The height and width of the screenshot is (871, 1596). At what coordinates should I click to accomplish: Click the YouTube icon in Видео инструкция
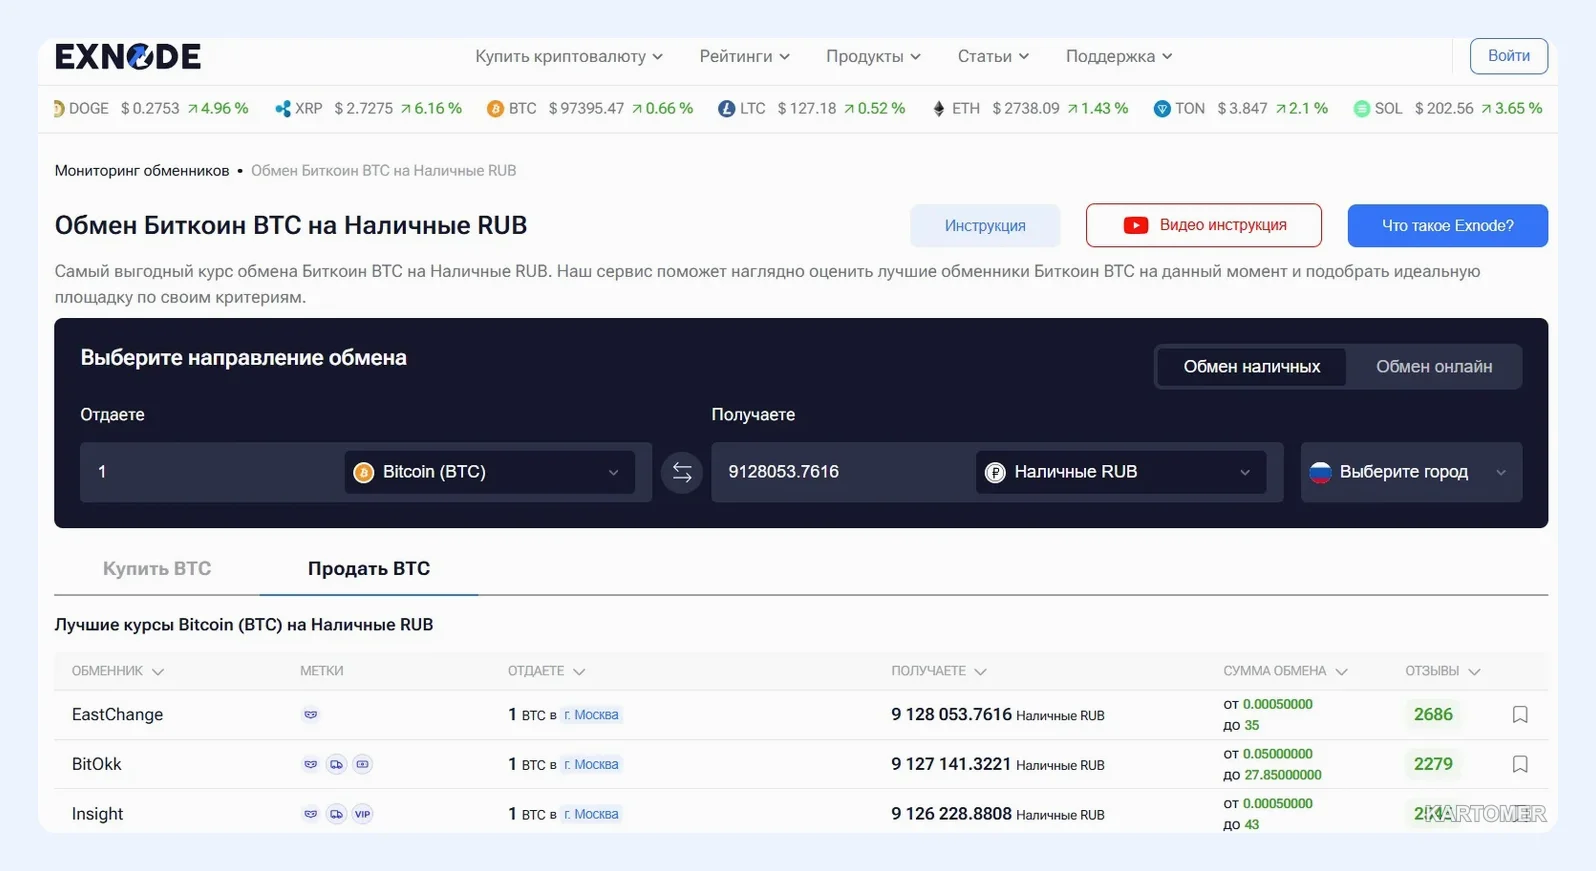(x=1135, y=225)
